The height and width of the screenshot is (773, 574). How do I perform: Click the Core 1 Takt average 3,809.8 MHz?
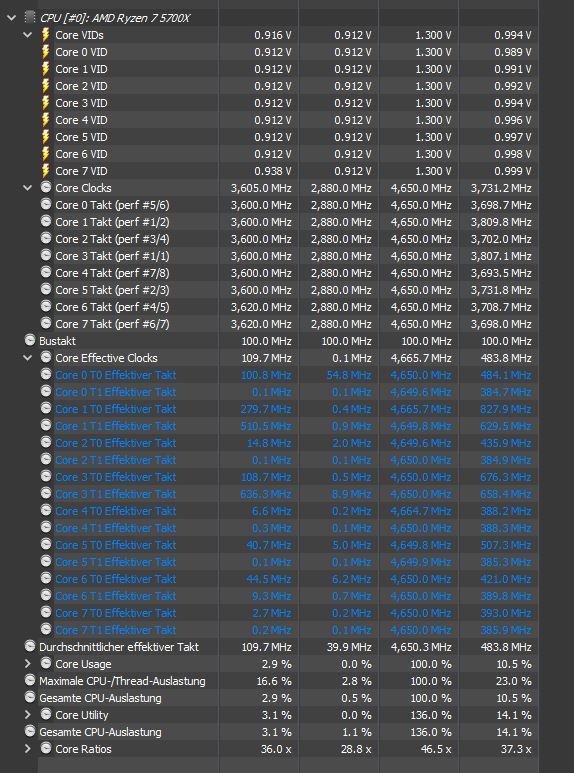coord(501,222)
